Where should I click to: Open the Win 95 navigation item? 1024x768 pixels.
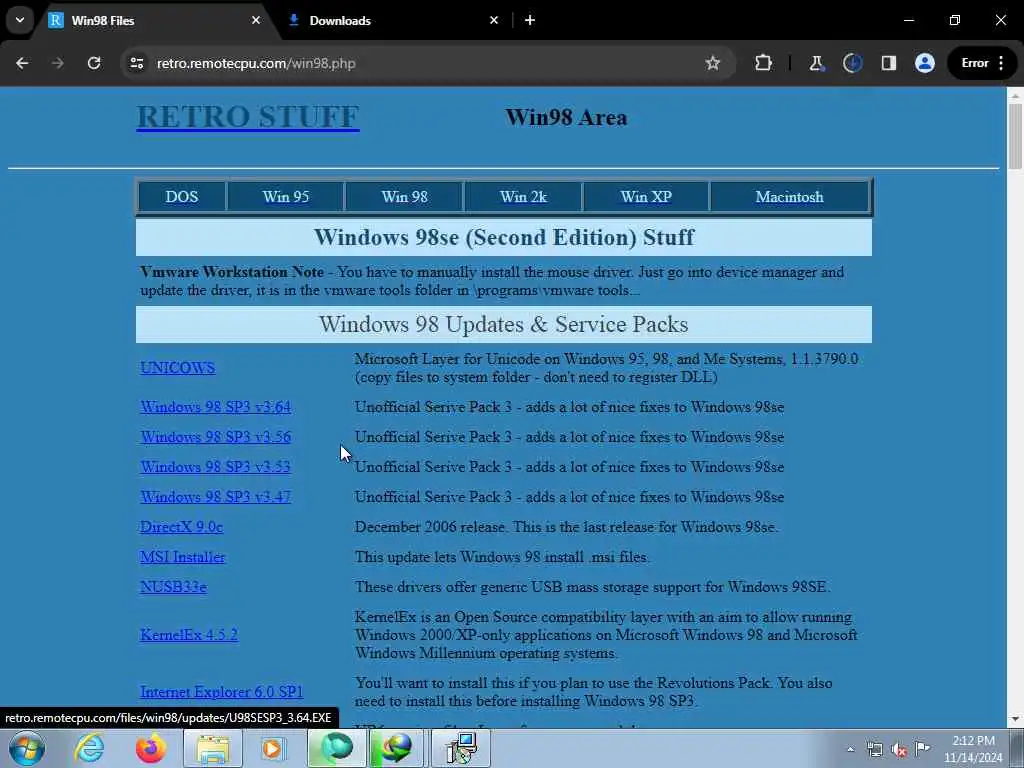(285, 197)
